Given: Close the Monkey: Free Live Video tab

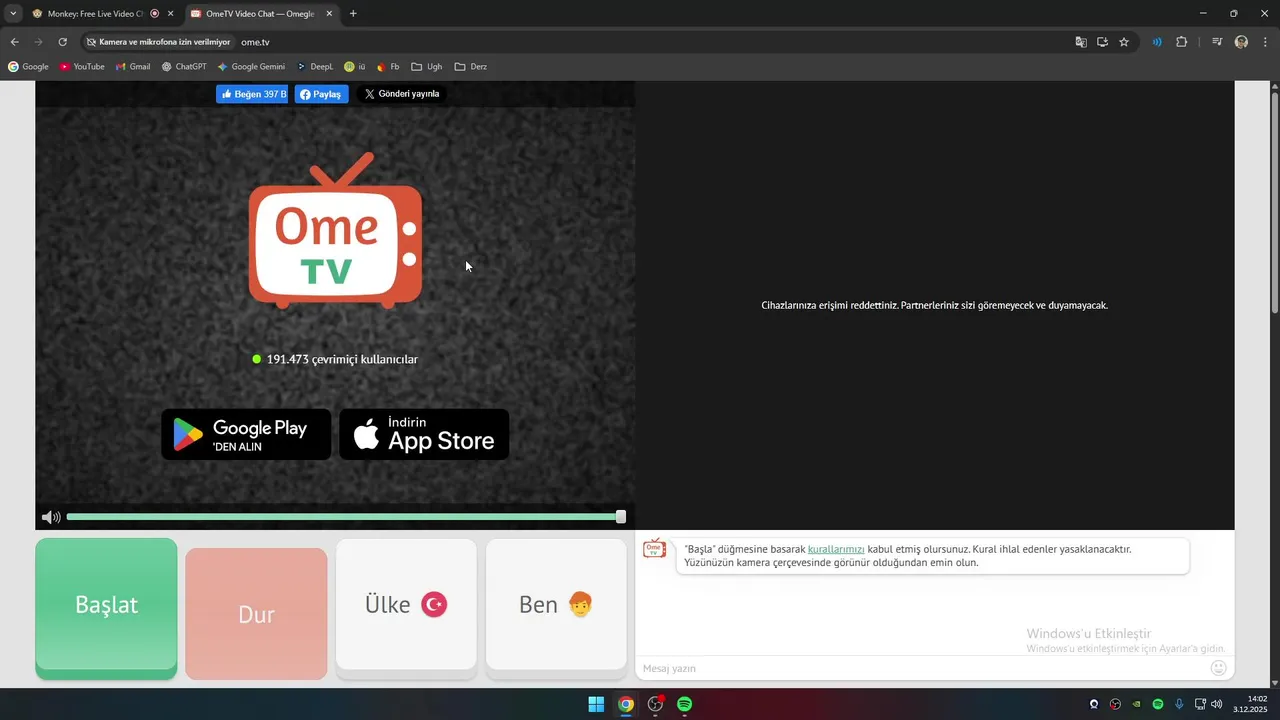Looking at the screenshot, I should point(171,14).
